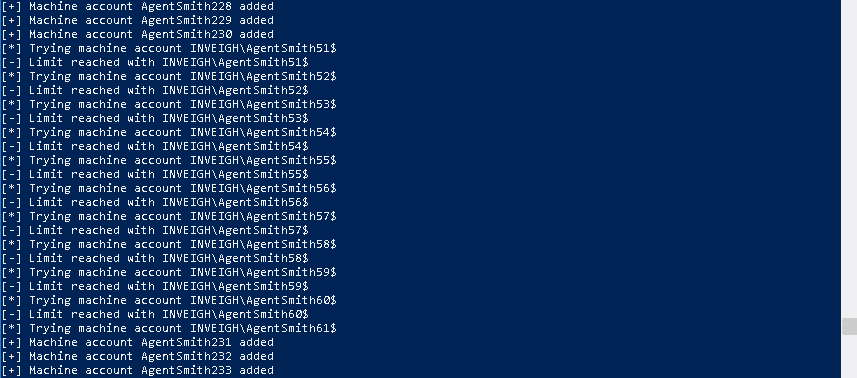This screenshot has height=378, width=857.
Task: Click the scrollbar track above the thumb
Action: tap(849, 158)
